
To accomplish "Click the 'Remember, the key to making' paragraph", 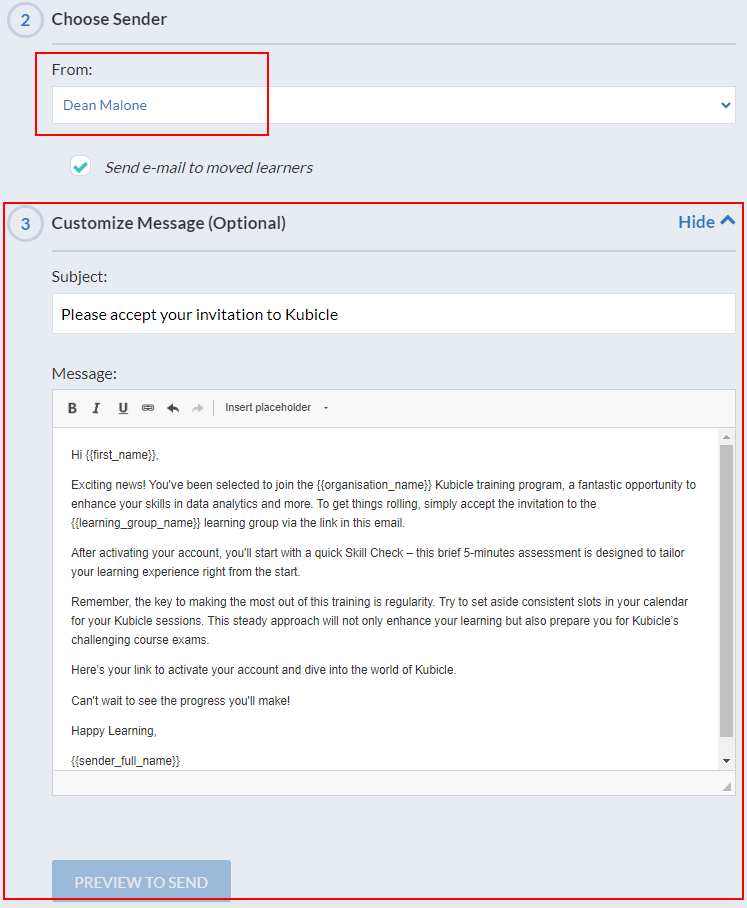I will click(379, 621).
